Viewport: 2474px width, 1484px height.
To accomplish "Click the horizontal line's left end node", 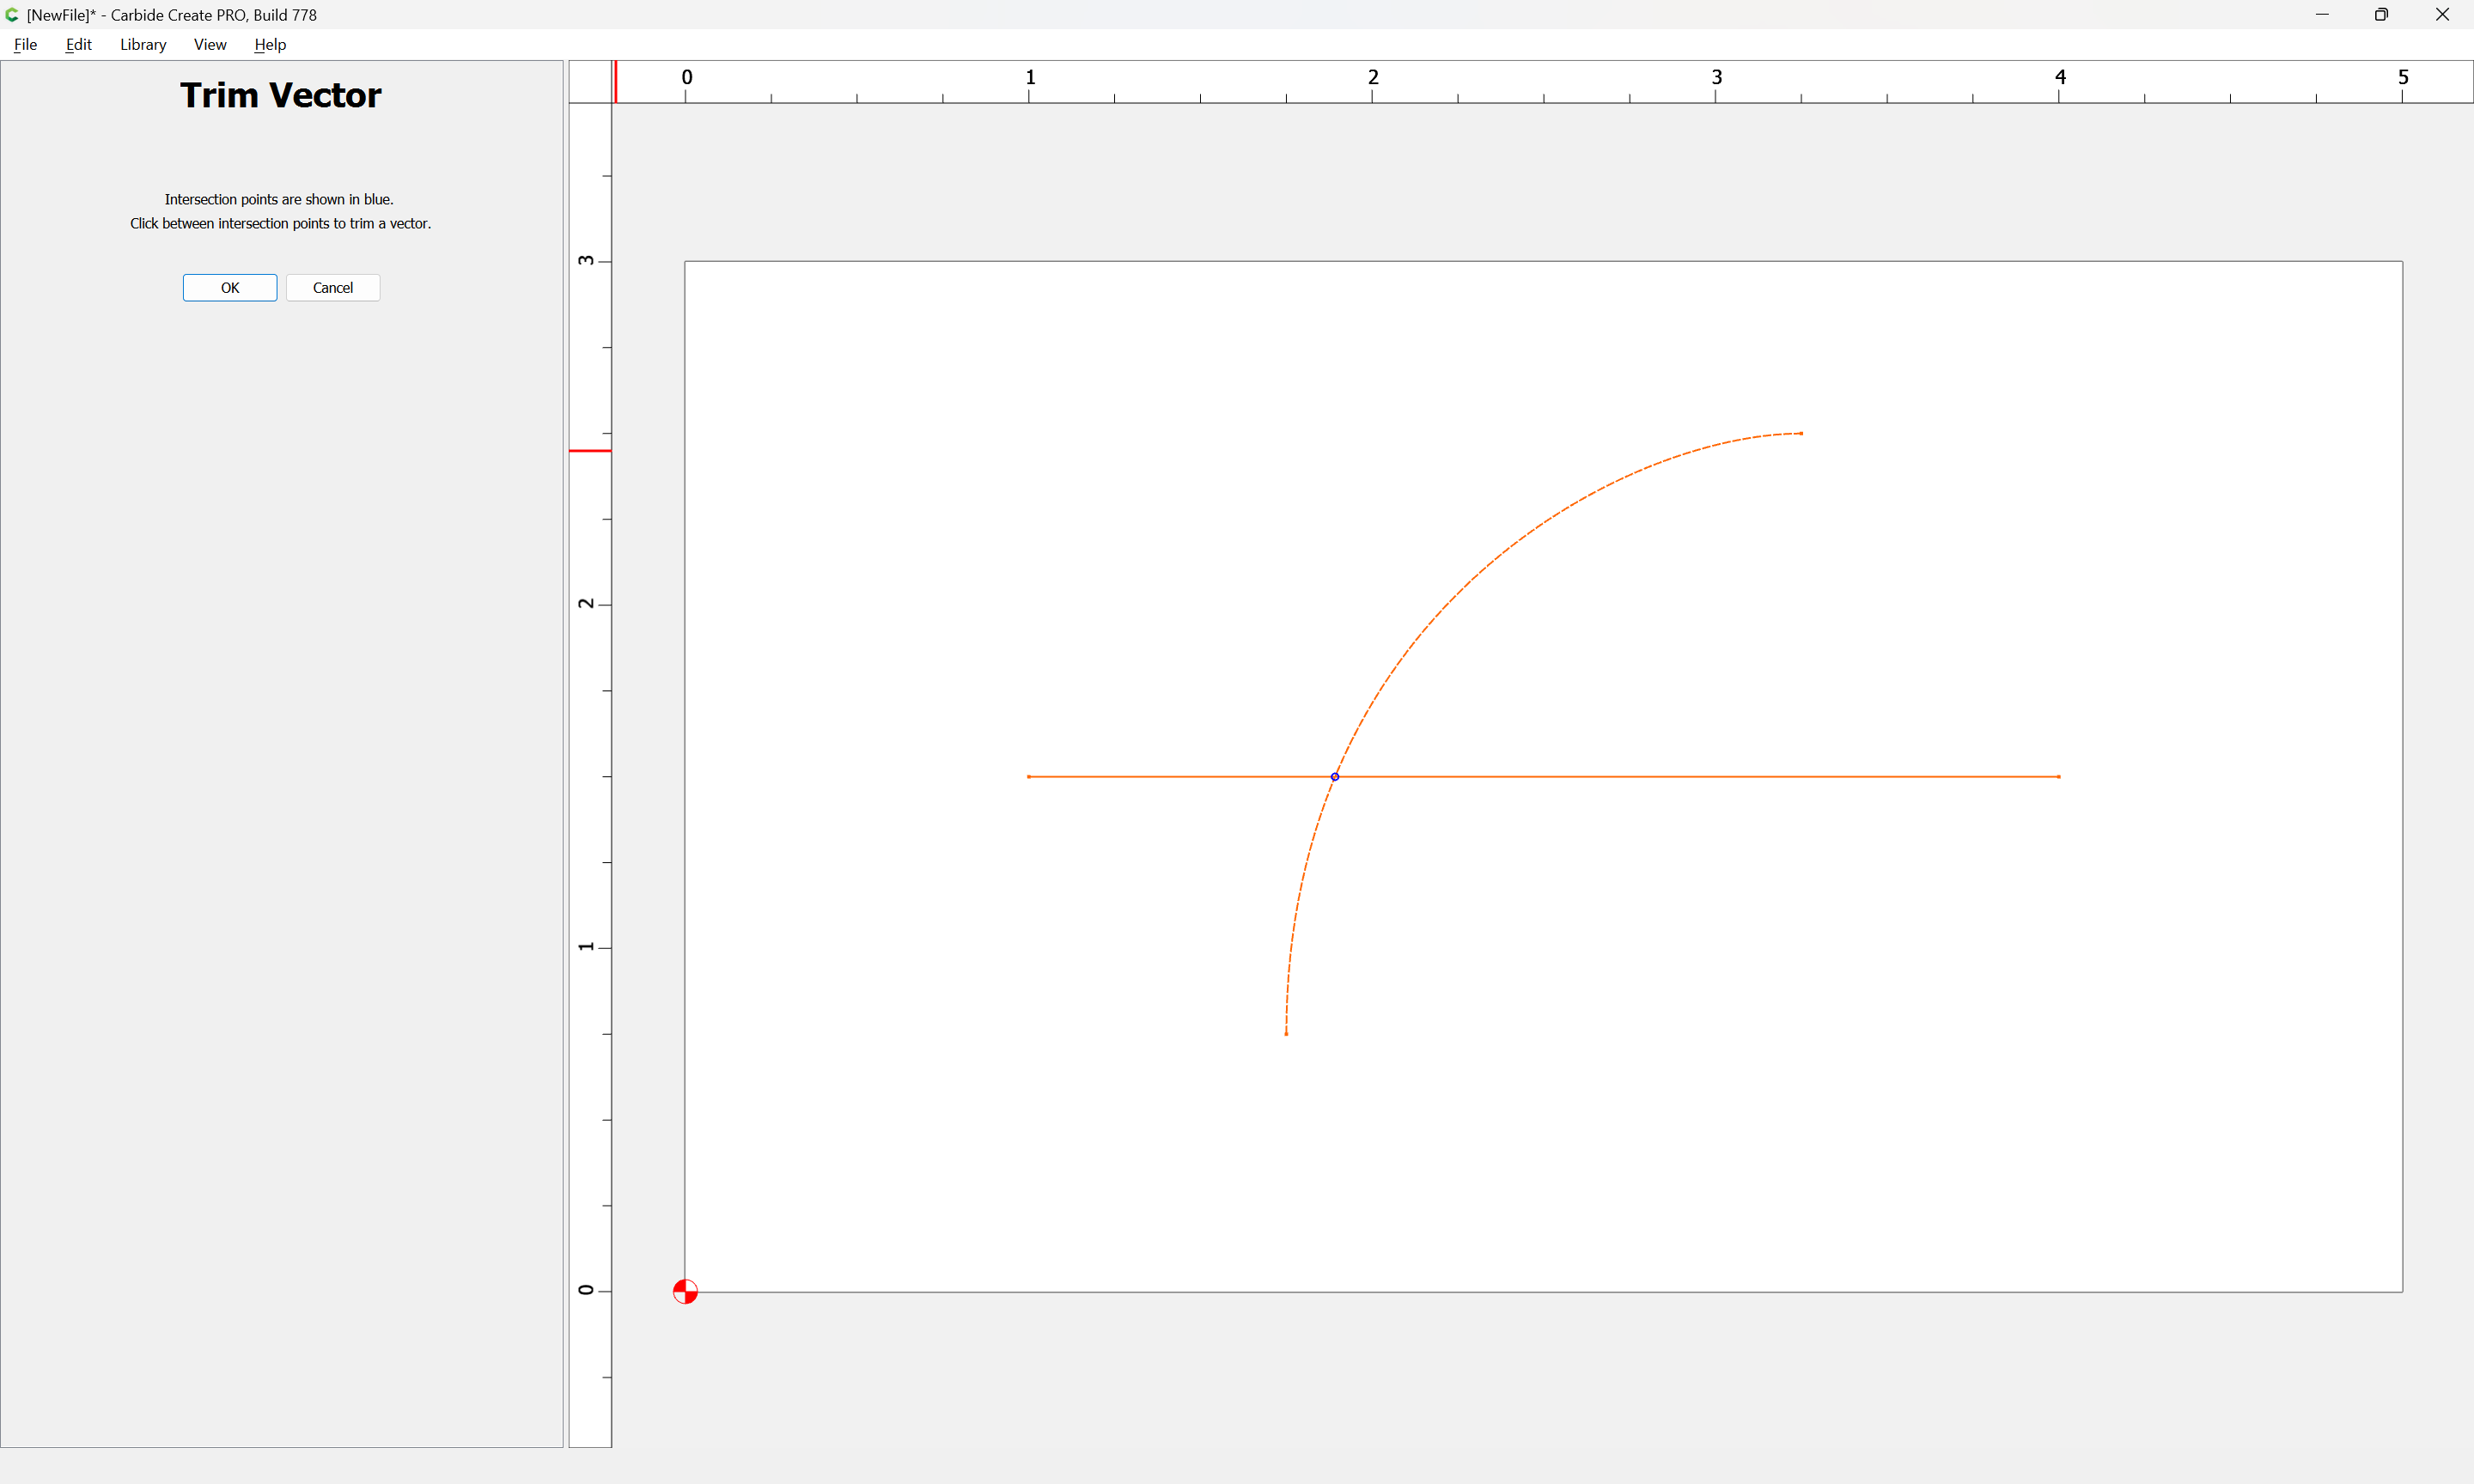I will [x=1029, y=777].
